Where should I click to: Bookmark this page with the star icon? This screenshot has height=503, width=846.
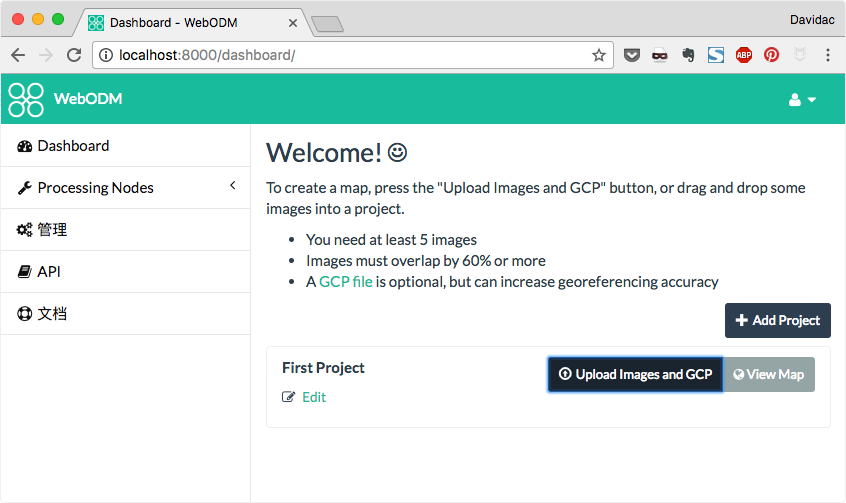click(x=598, y=55)
